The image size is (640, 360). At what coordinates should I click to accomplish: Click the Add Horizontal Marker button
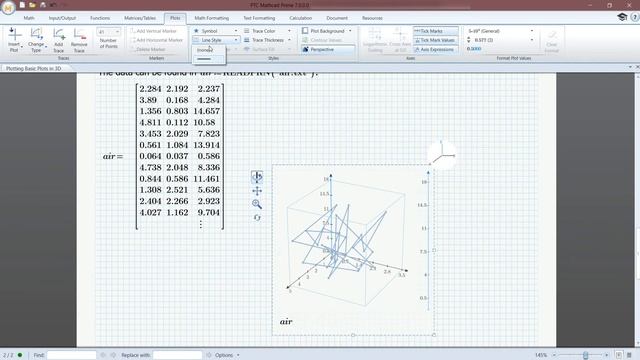tap(156, 40)
